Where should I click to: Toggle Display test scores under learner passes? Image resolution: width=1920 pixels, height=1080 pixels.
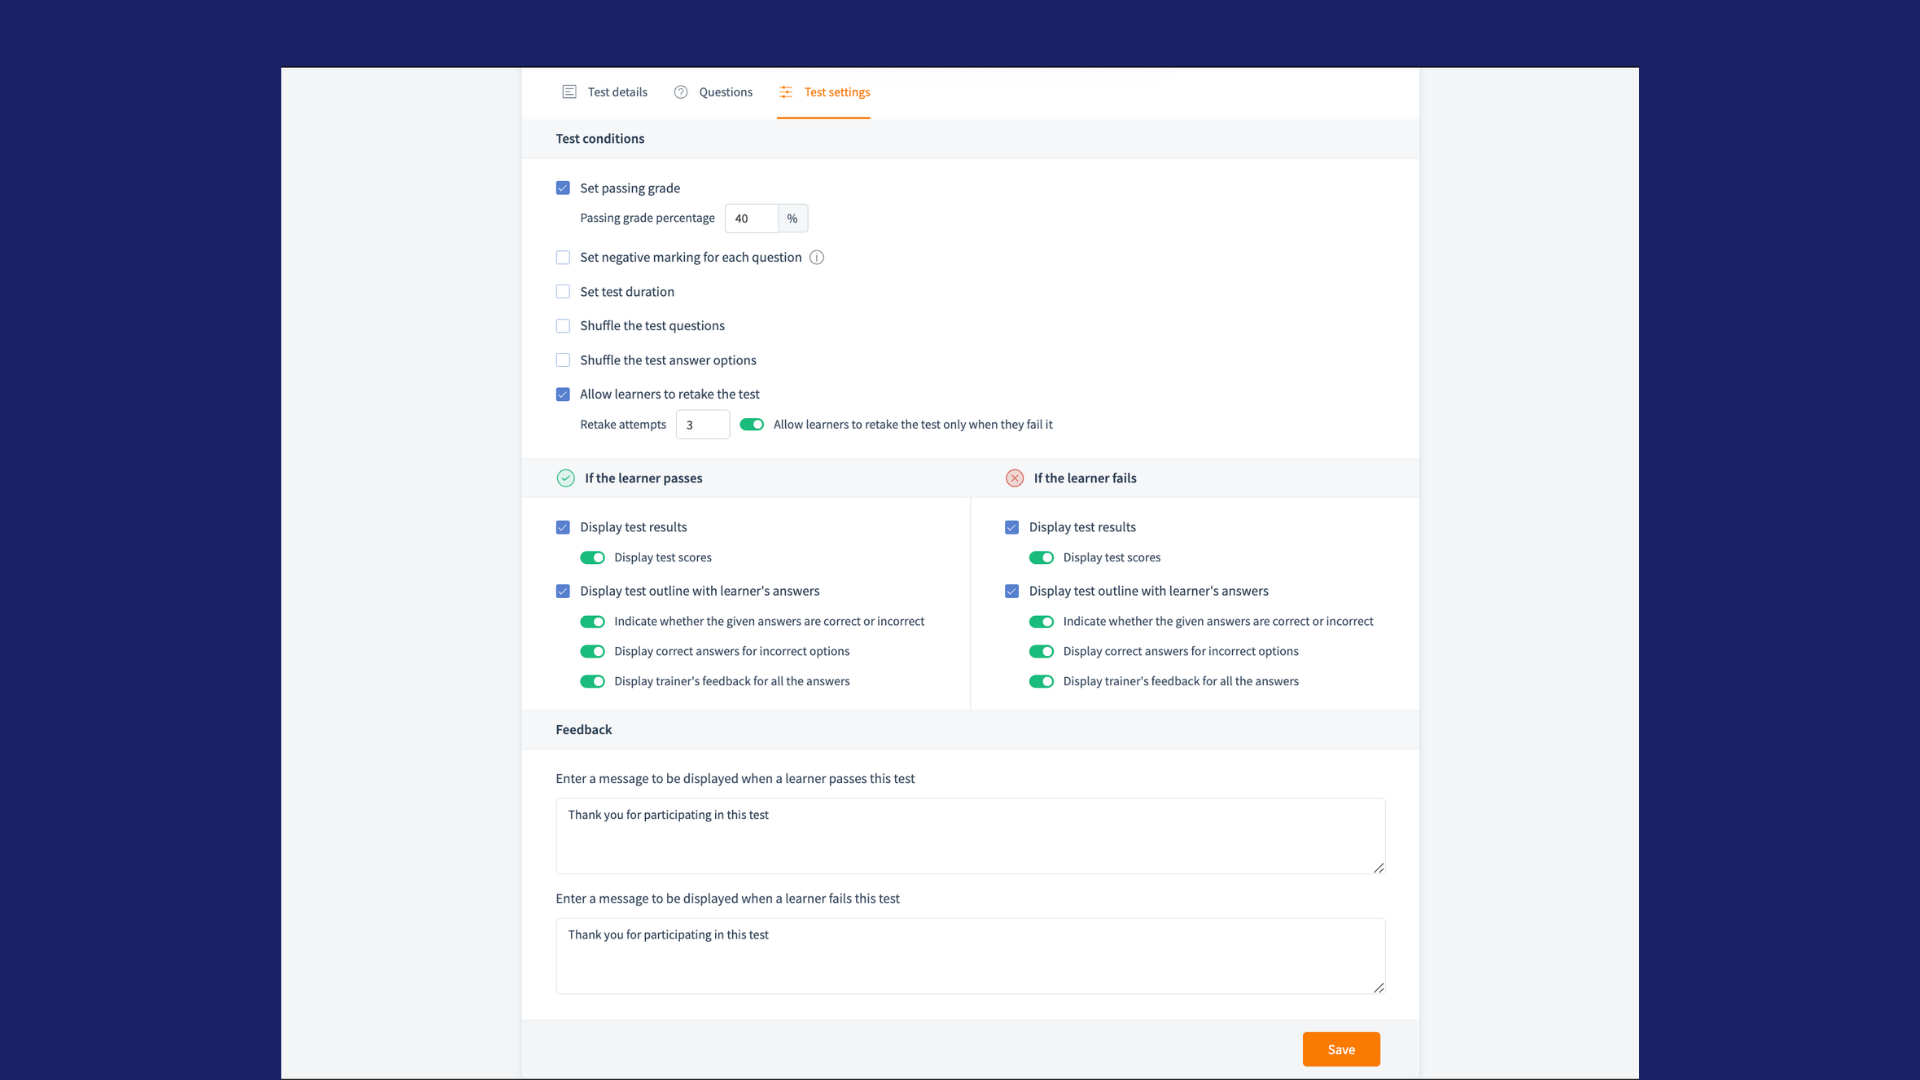[593, 558]
